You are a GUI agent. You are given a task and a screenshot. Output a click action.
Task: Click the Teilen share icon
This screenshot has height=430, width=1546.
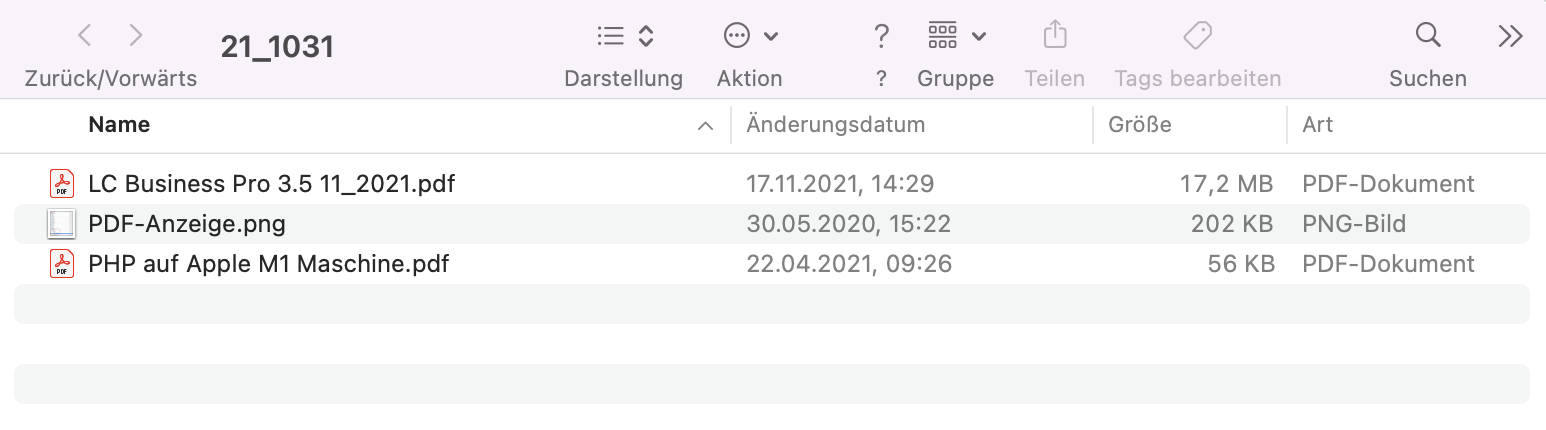[1054, 36]
